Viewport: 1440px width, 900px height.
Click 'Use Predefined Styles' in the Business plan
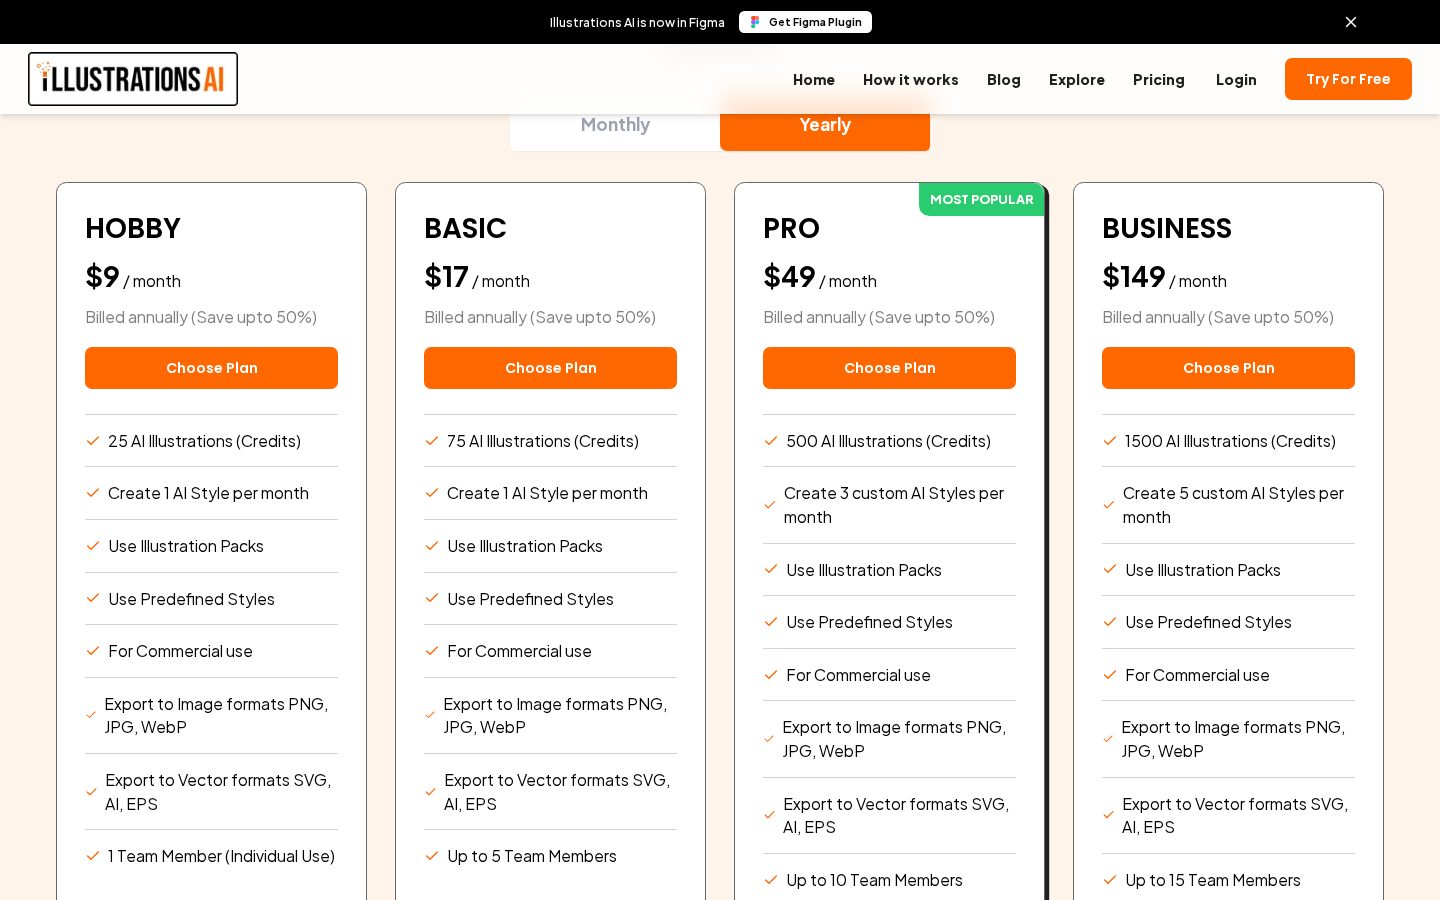[x=1208, y=622]
